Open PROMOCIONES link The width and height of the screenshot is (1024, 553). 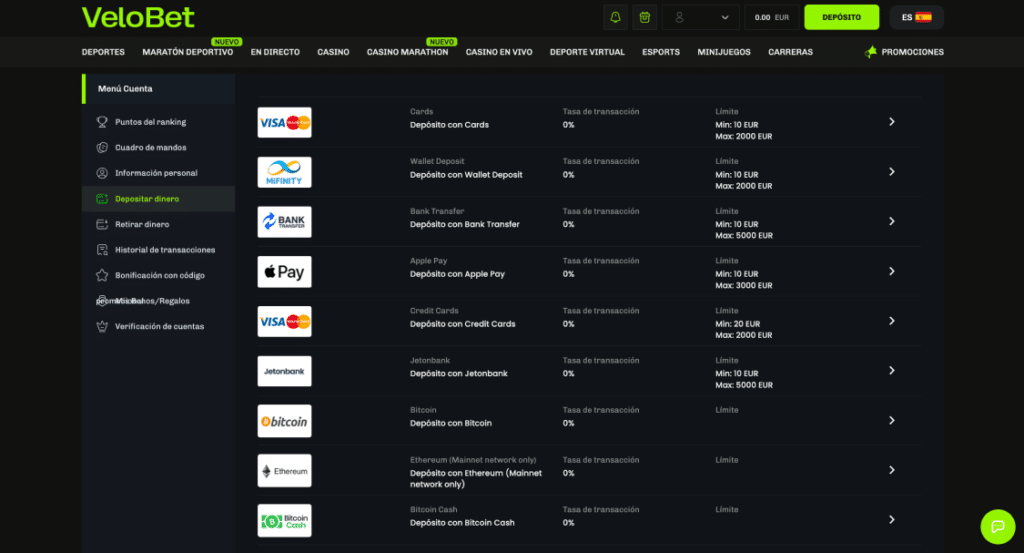click(x=912, y=52)
